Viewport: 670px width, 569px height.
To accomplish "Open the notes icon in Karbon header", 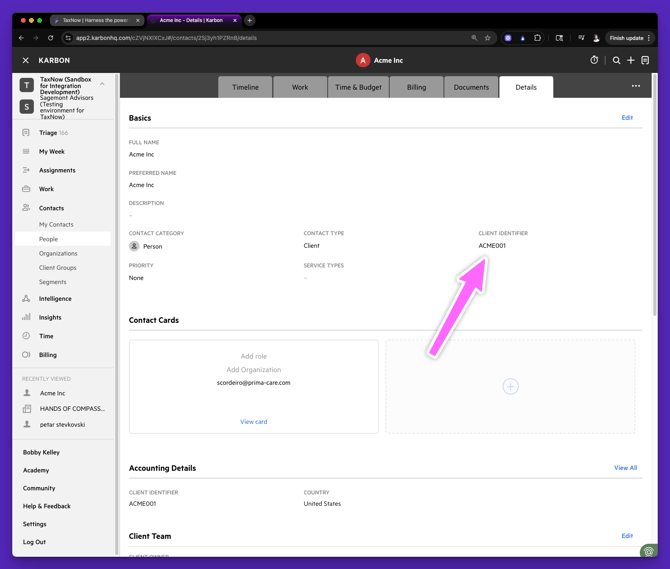I will pyautogui.click(x=645, y=60).
